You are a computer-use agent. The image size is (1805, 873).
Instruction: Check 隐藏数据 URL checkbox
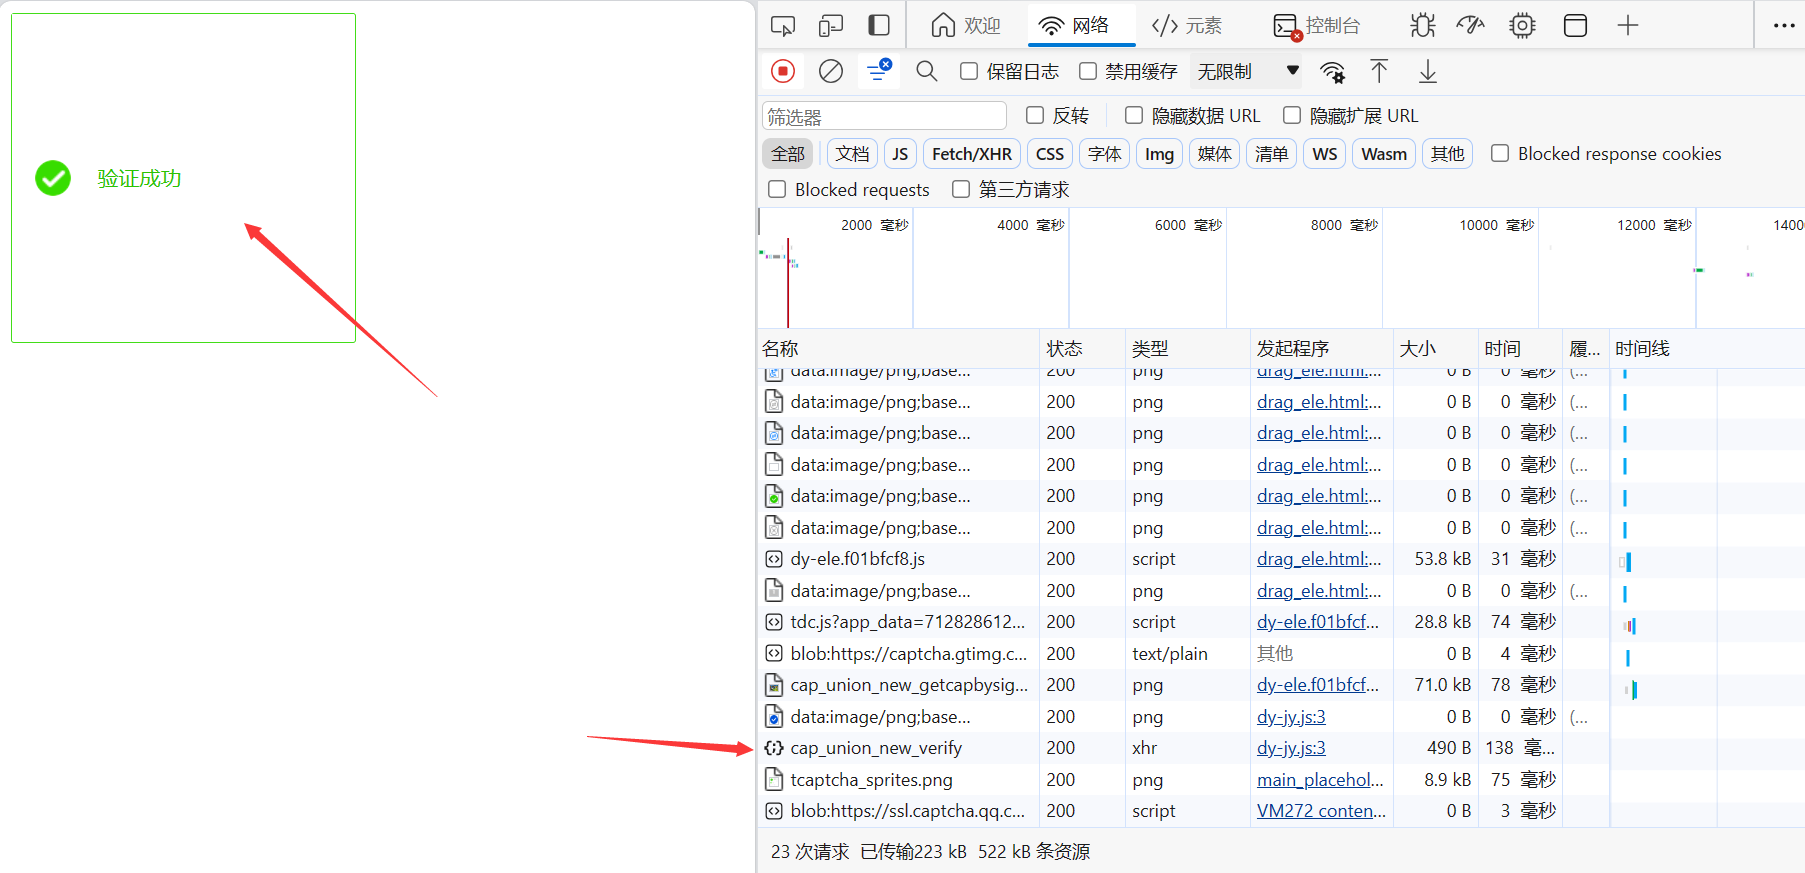point(1134,115)
